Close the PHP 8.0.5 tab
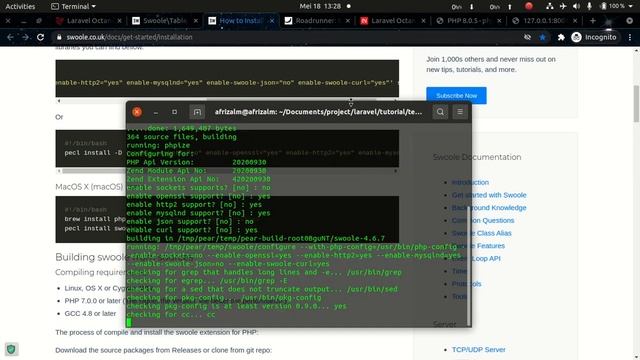The width and height of the screenshot is (640, 360). coord(499,20)
